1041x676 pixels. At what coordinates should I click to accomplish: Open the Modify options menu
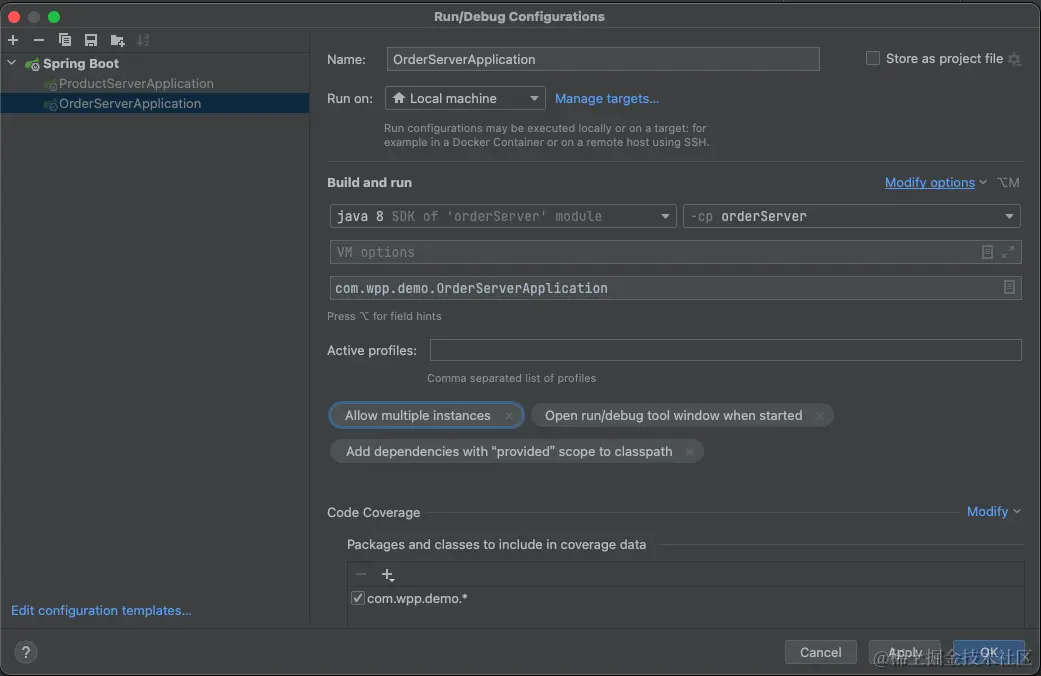point(930,183)
